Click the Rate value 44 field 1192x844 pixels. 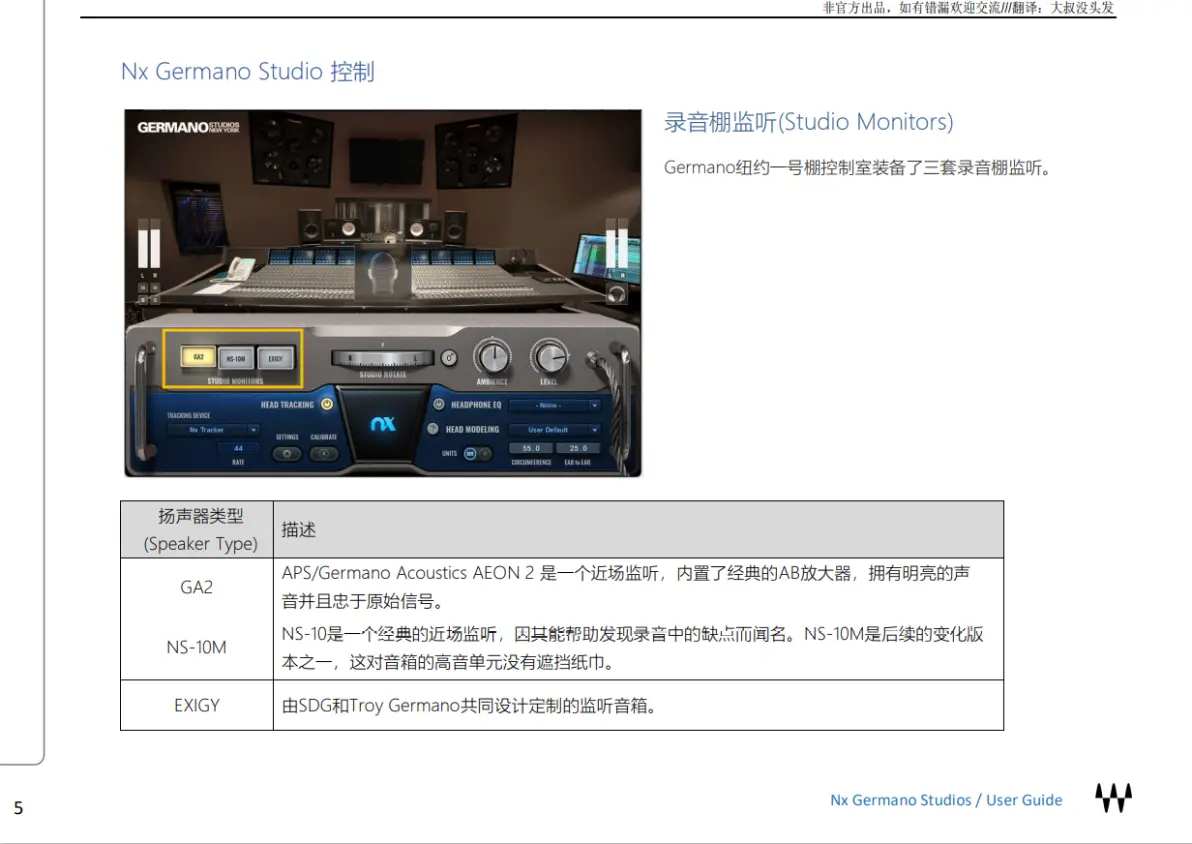coord(239,448)
